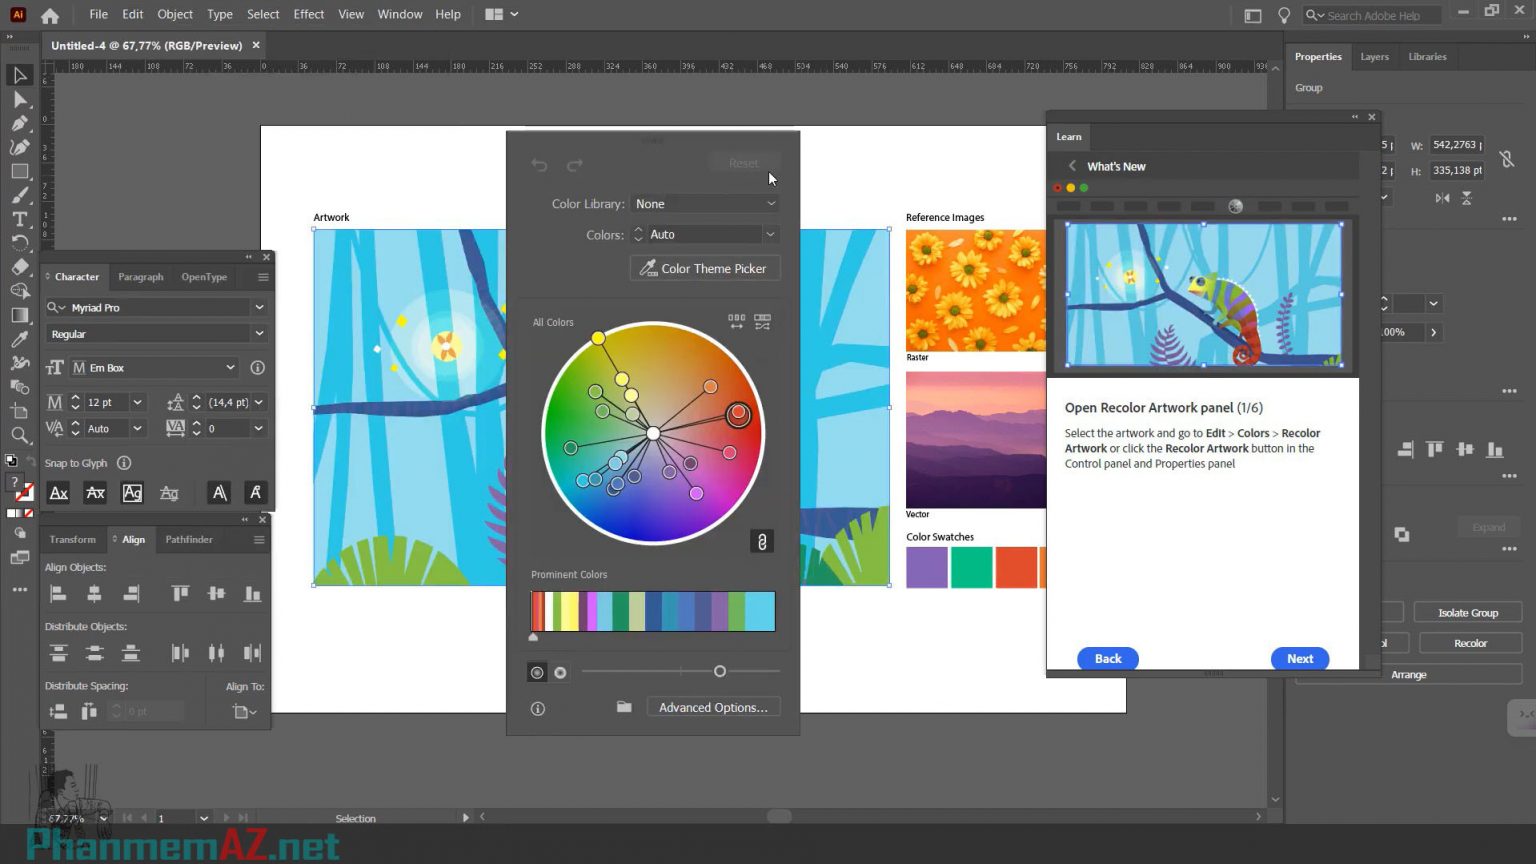Switch to the Paragraph tab
Image resolution: width=1536 pixels, height=864 pixels.
coord(140,277)
